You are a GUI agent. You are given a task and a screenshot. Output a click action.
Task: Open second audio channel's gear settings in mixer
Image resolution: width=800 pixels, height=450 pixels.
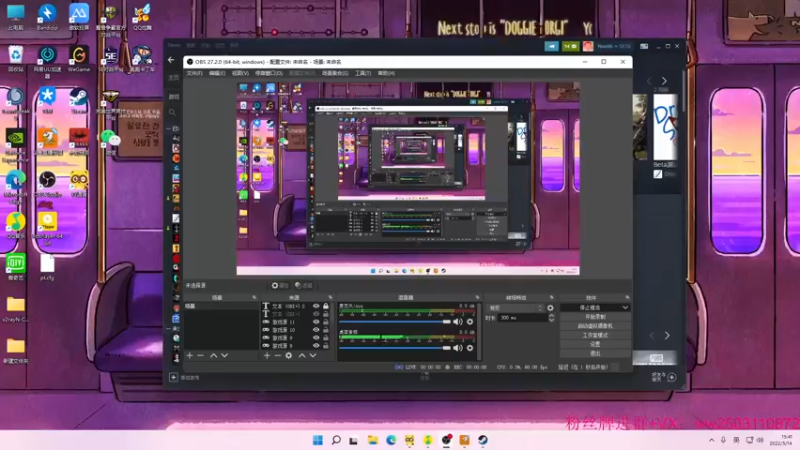coord(470,348)
